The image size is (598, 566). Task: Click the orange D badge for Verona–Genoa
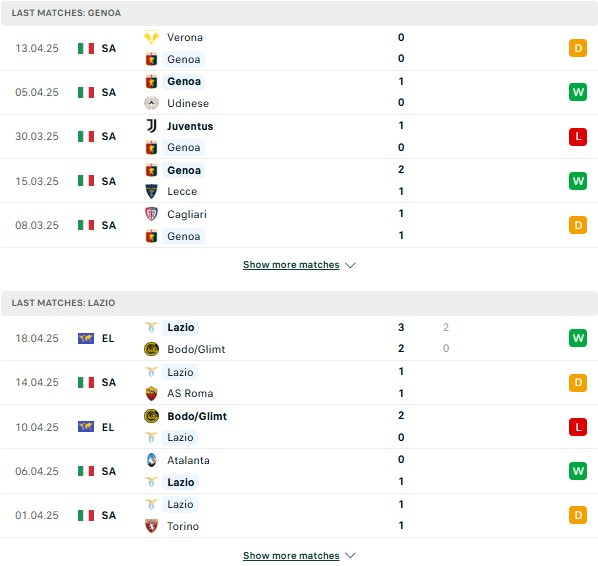click(x=578, y=48)
